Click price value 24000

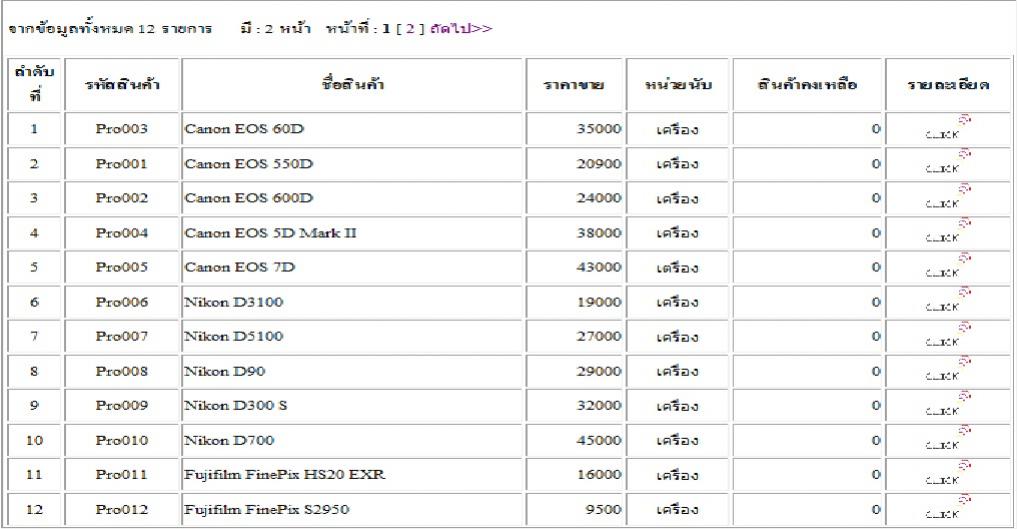599,198
